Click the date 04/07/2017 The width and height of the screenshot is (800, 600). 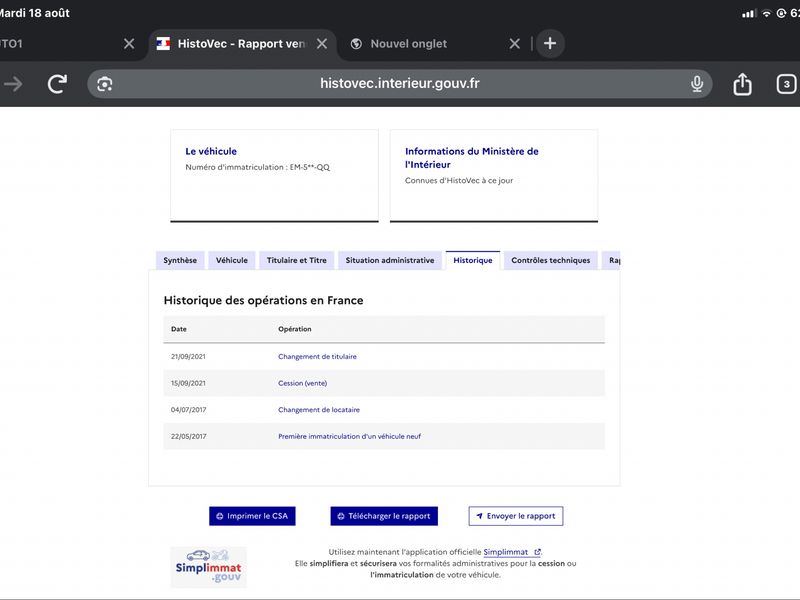(x=189, y=410)
